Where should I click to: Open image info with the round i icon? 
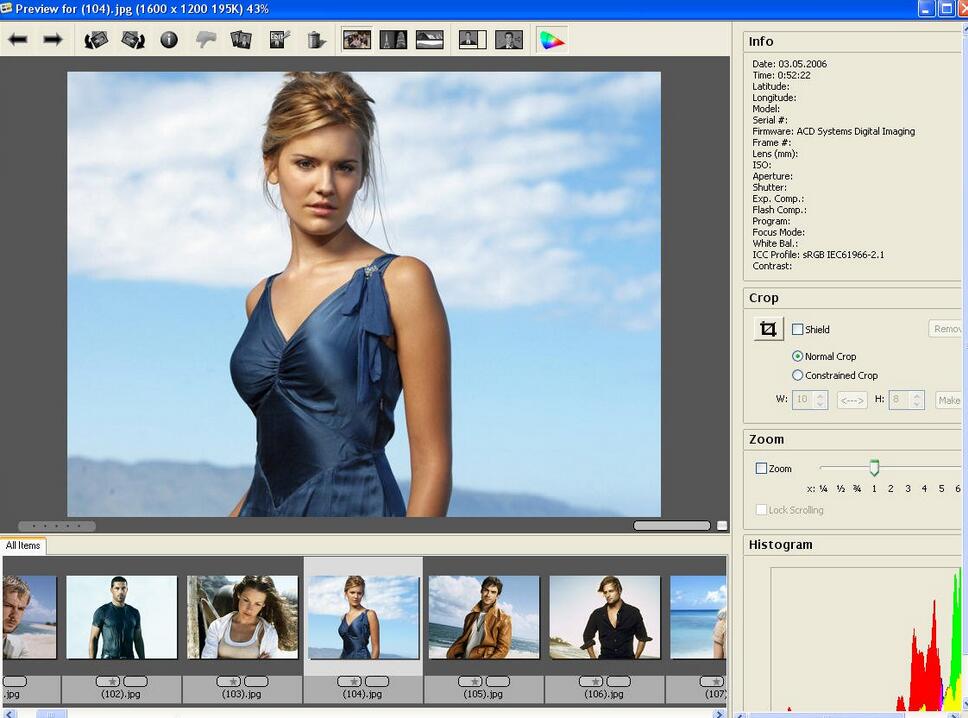click(x=169, y=40)
